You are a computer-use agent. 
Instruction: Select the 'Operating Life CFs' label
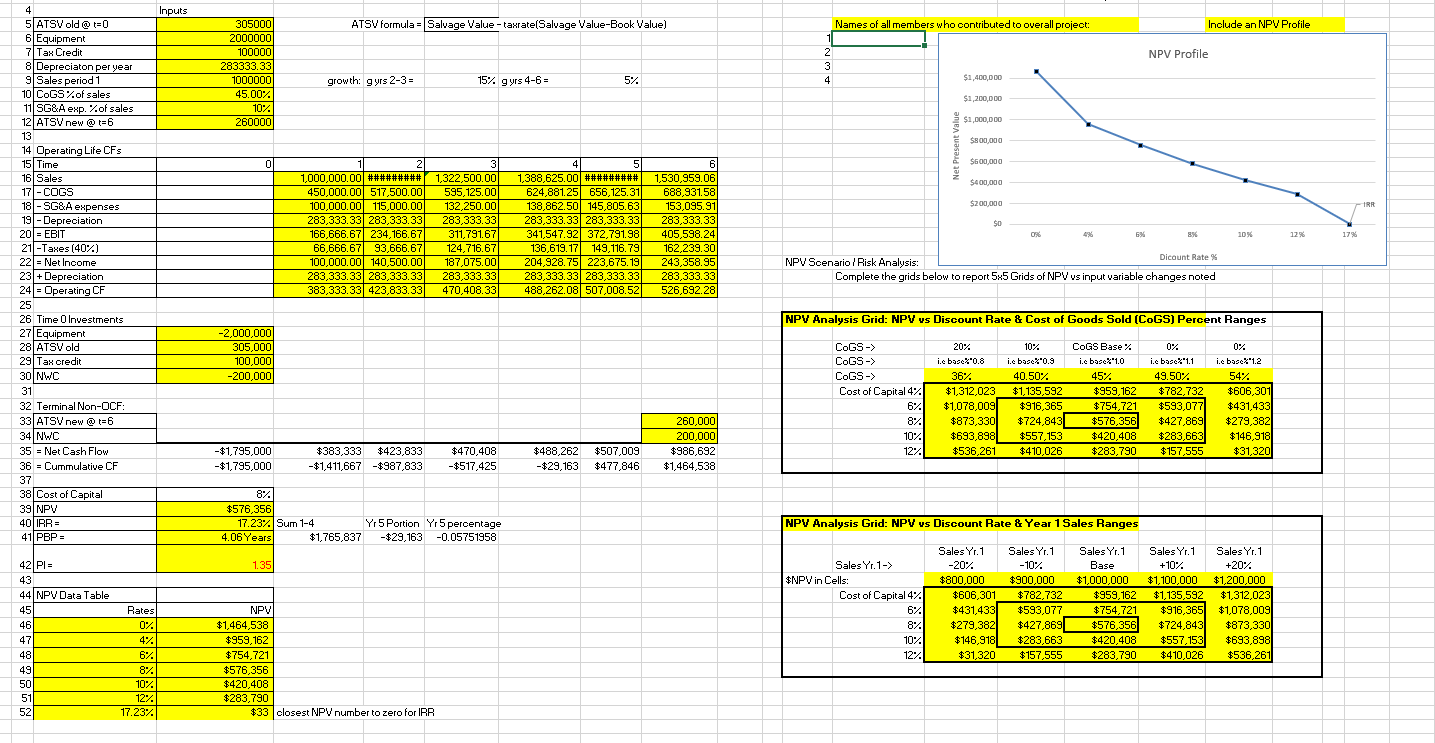tap(79, 150)
